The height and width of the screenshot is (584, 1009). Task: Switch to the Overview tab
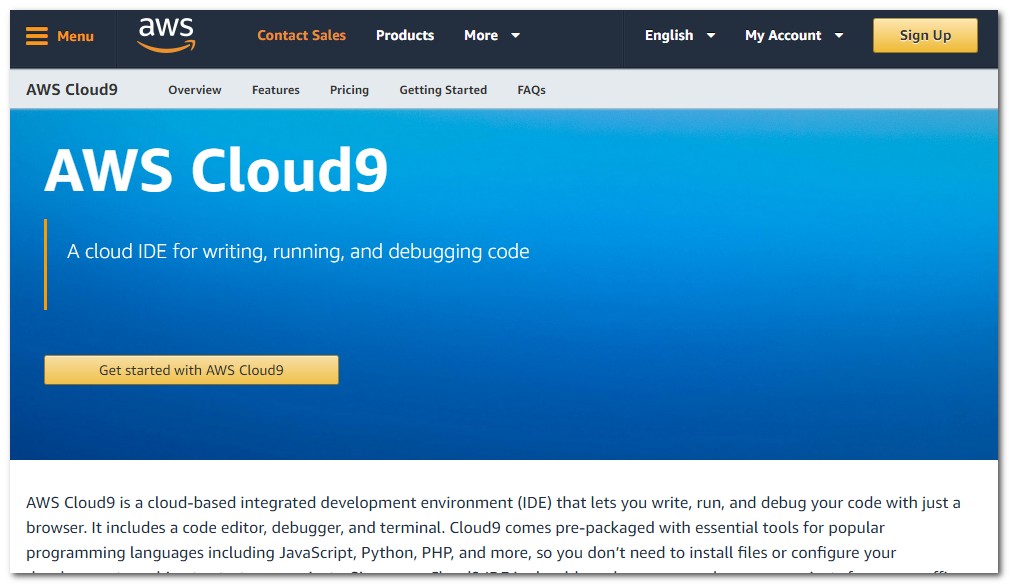[194, 90]
